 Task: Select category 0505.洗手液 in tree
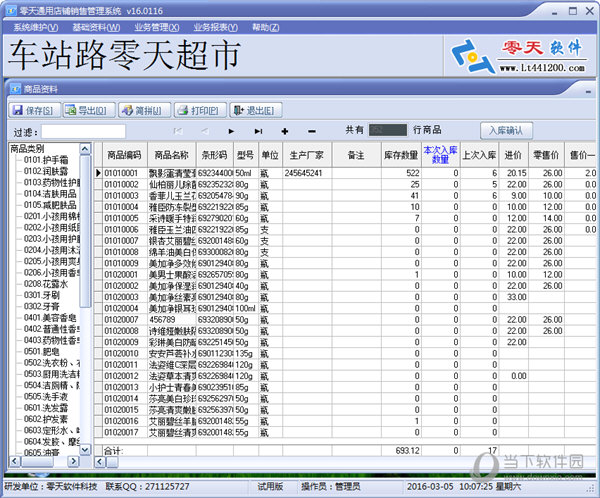pyautogui.click(x=46, y=397)
